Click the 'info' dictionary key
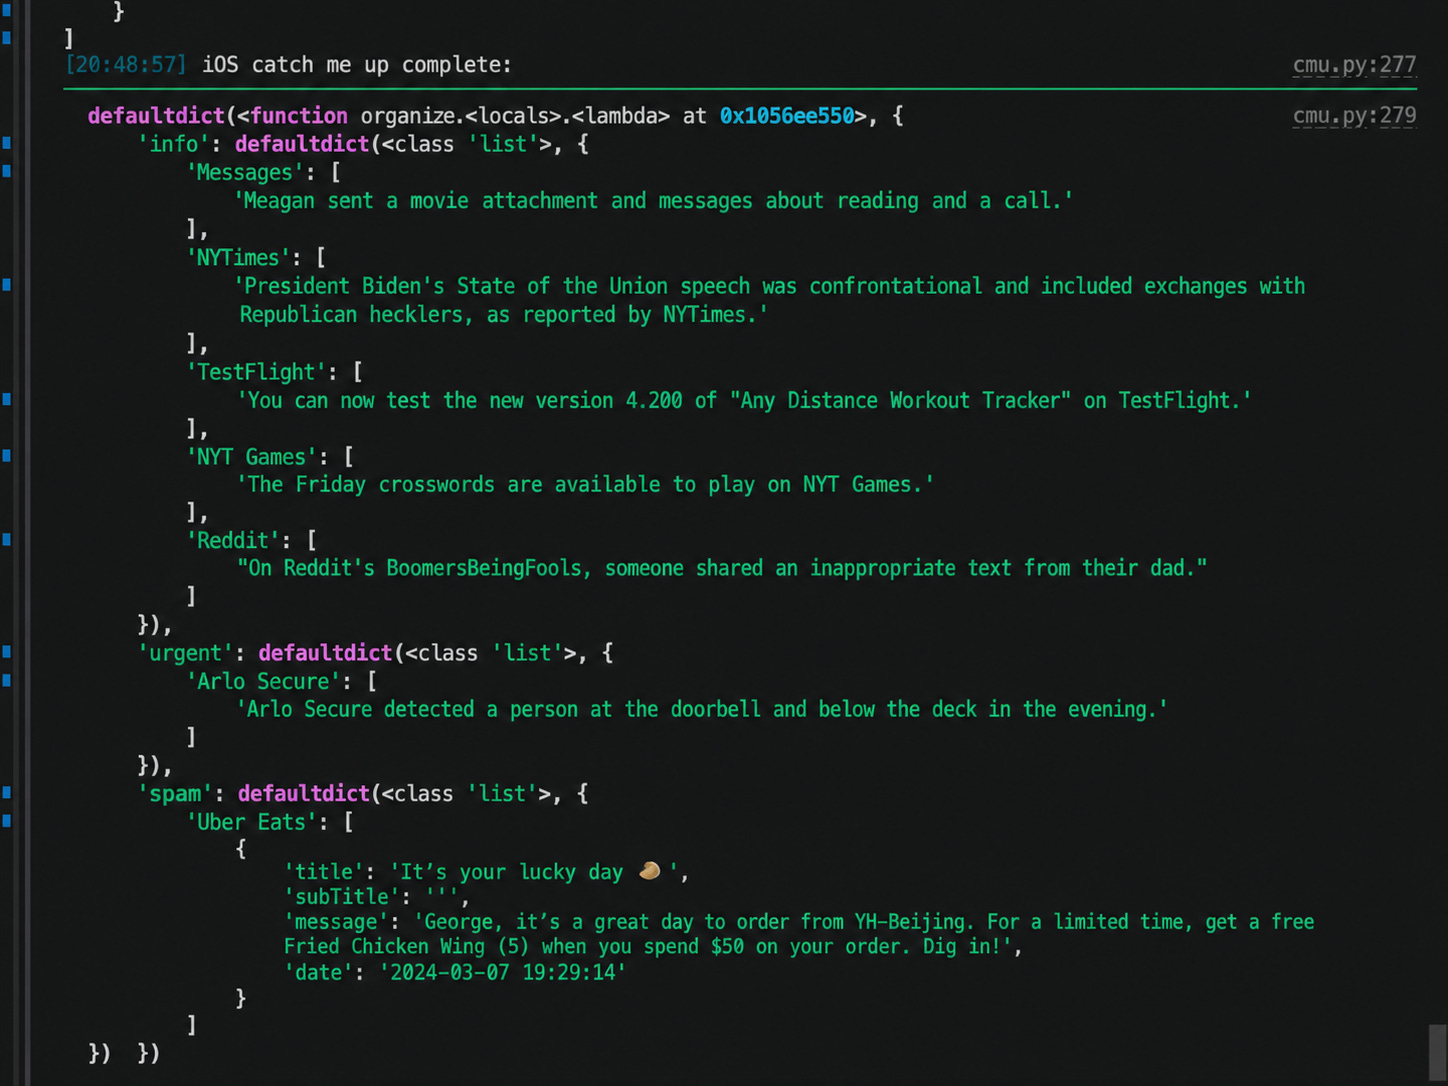This screenshot has width=1448, height=1086. point(174,144)
